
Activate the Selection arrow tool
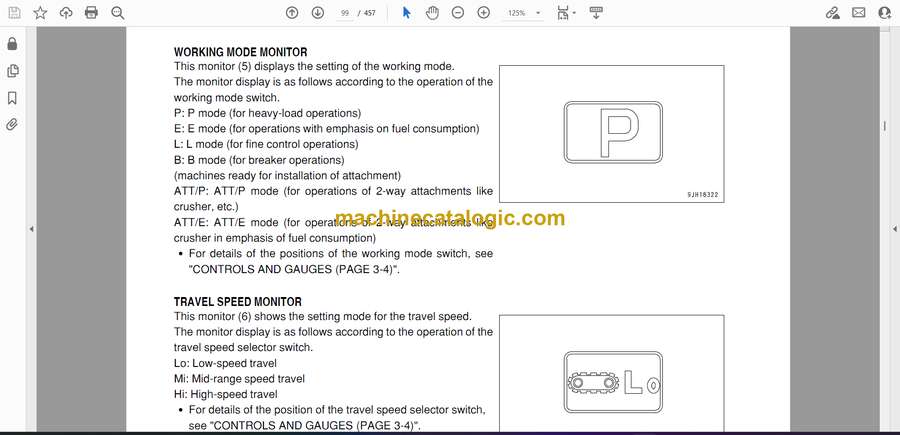tap(406, 13)
